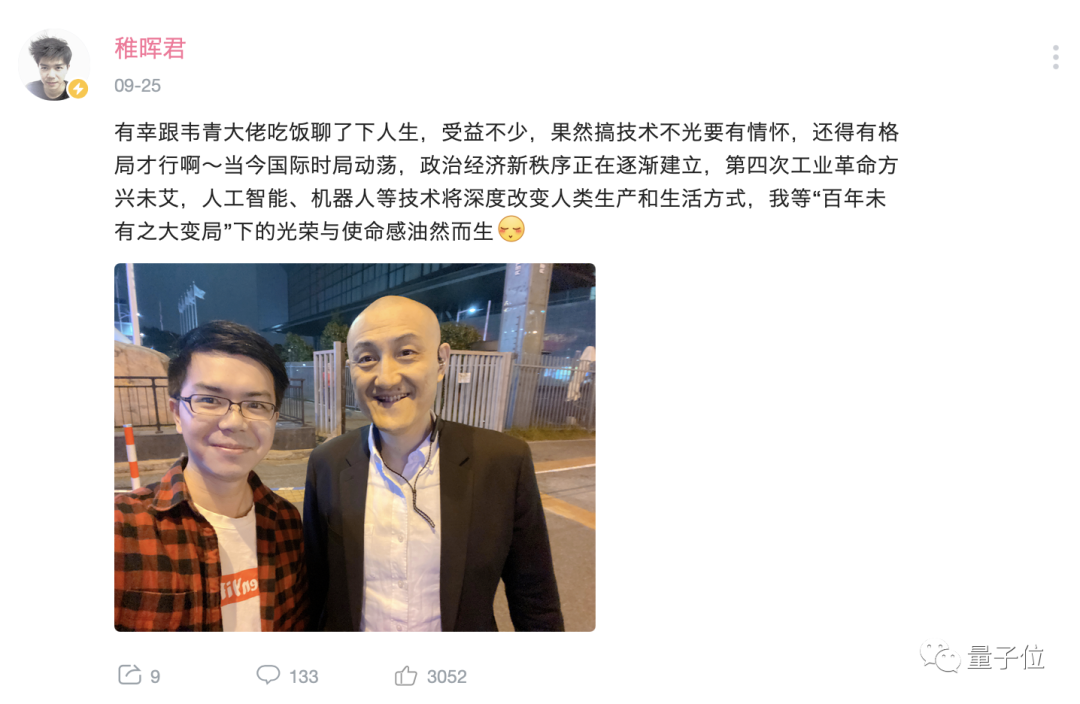Open the three-dot more options menu
This screenshot has width=1080, height=704.
click(1055, 57)
